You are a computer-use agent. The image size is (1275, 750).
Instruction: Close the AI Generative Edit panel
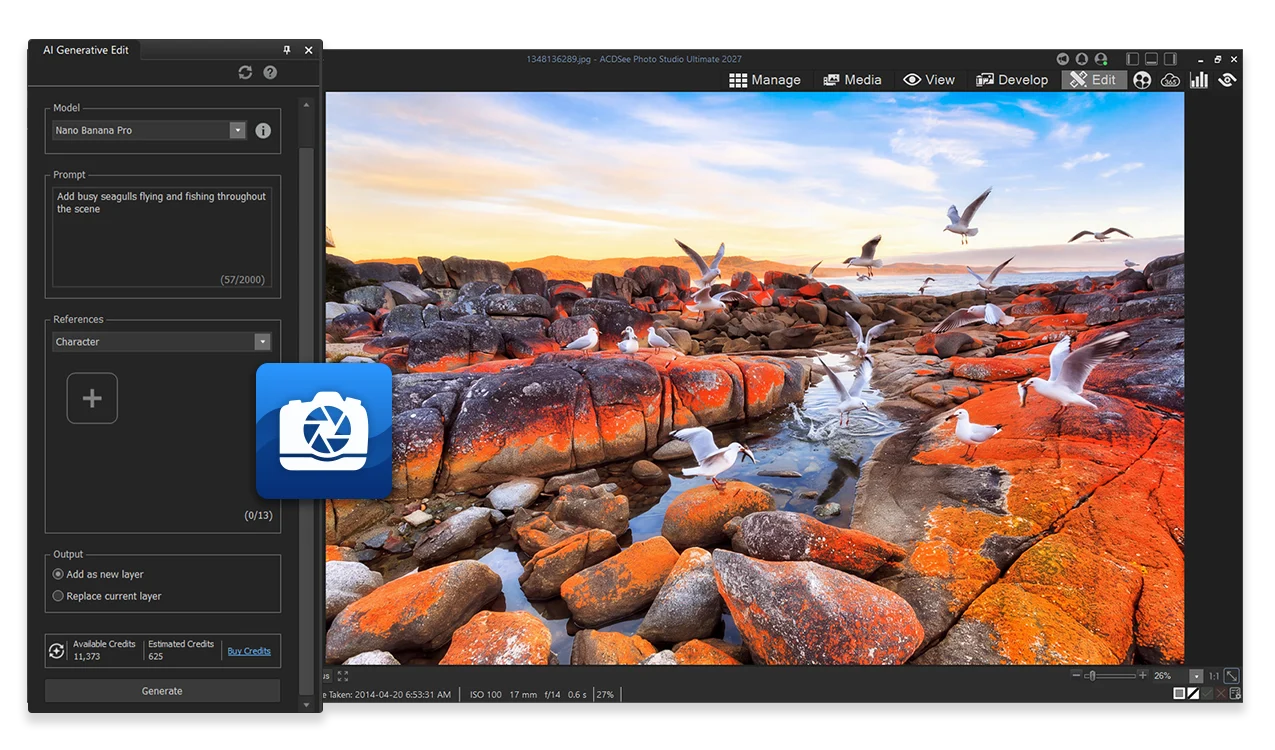coord(308,50)
